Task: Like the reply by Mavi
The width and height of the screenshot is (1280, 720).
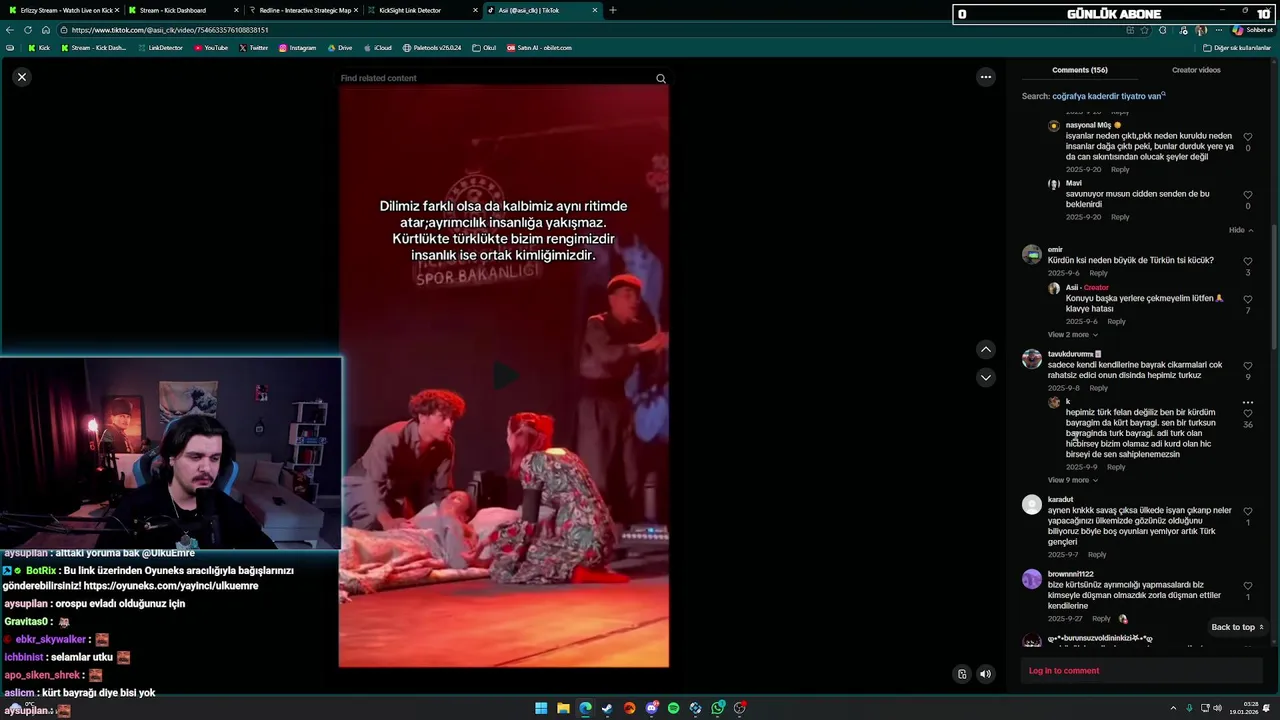Action: click(1247, 195)
